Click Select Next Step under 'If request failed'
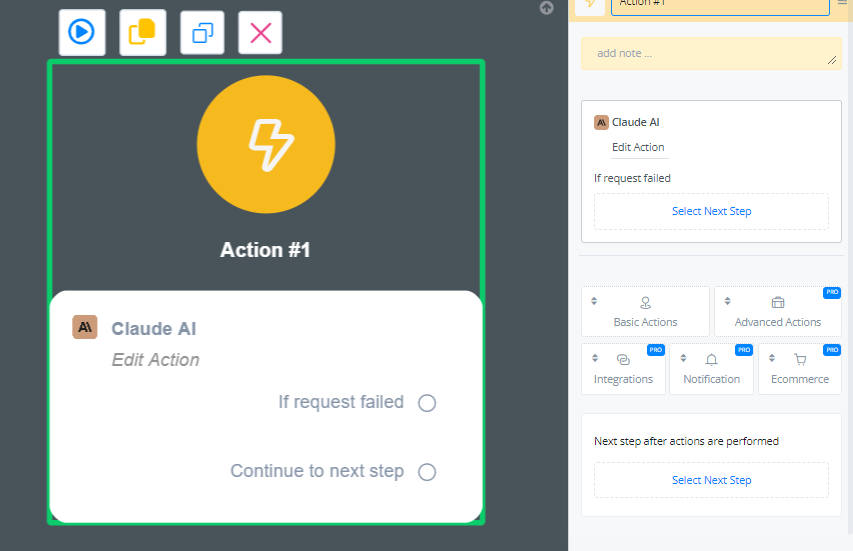 (x=711, y=211)
